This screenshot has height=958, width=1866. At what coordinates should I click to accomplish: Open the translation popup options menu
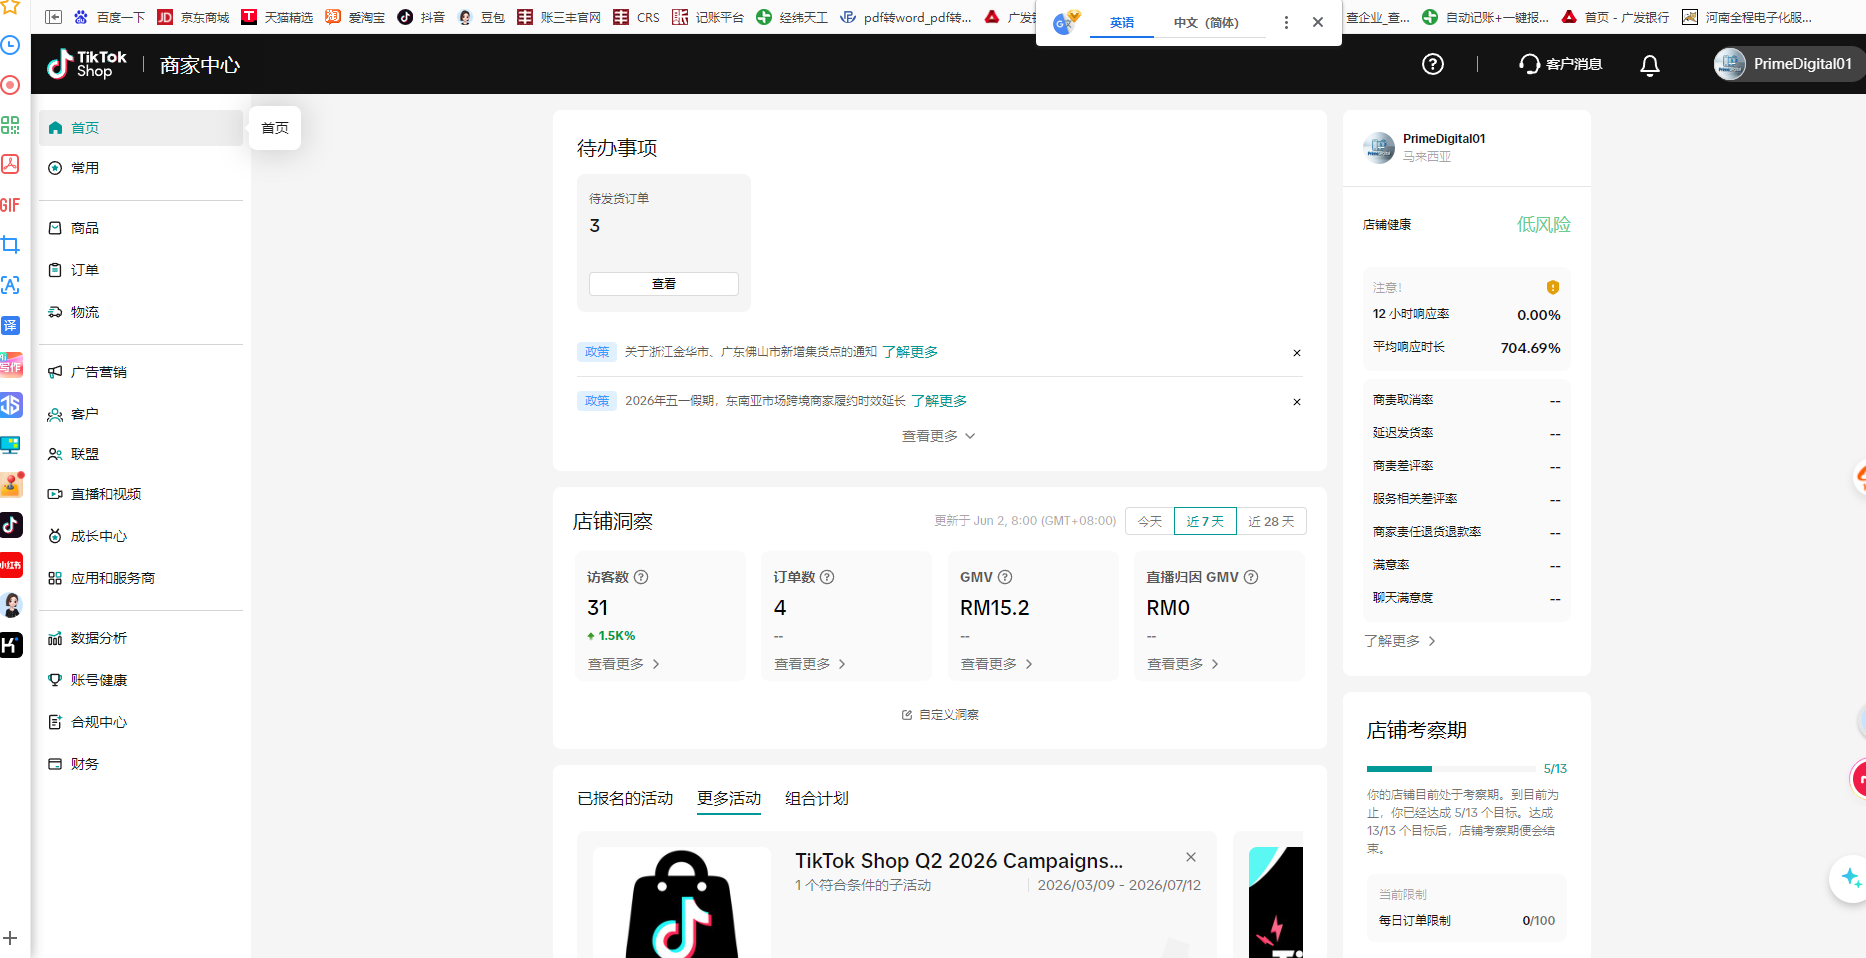tap(1286, 22)
